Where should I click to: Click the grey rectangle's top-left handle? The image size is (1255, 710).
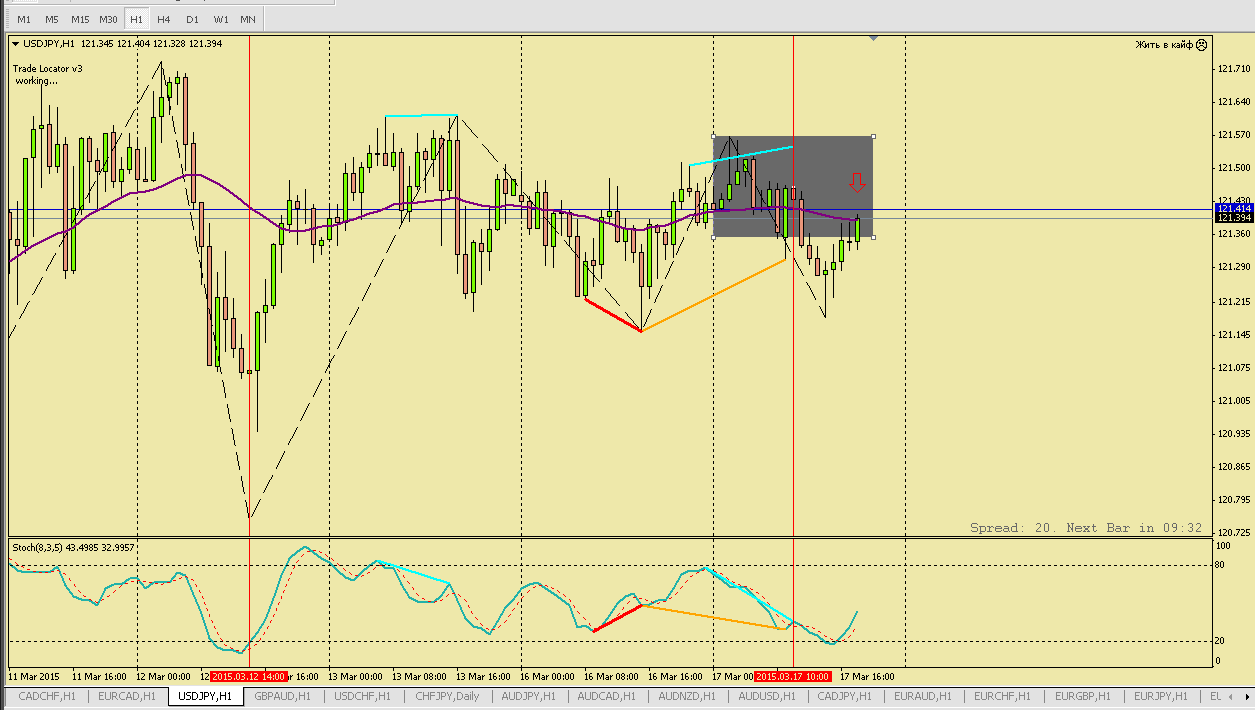click(713, 136)
